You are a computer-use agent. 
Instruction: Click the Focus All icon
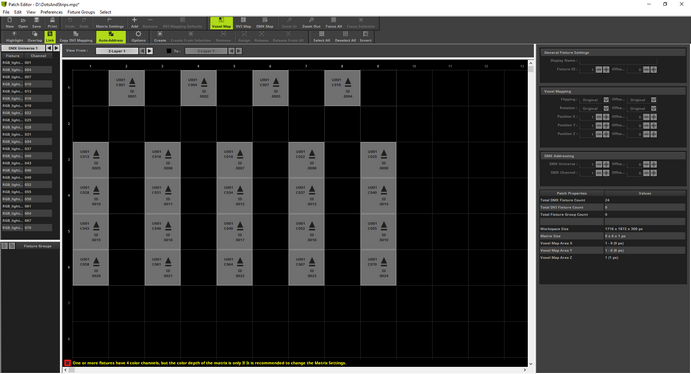334,23
